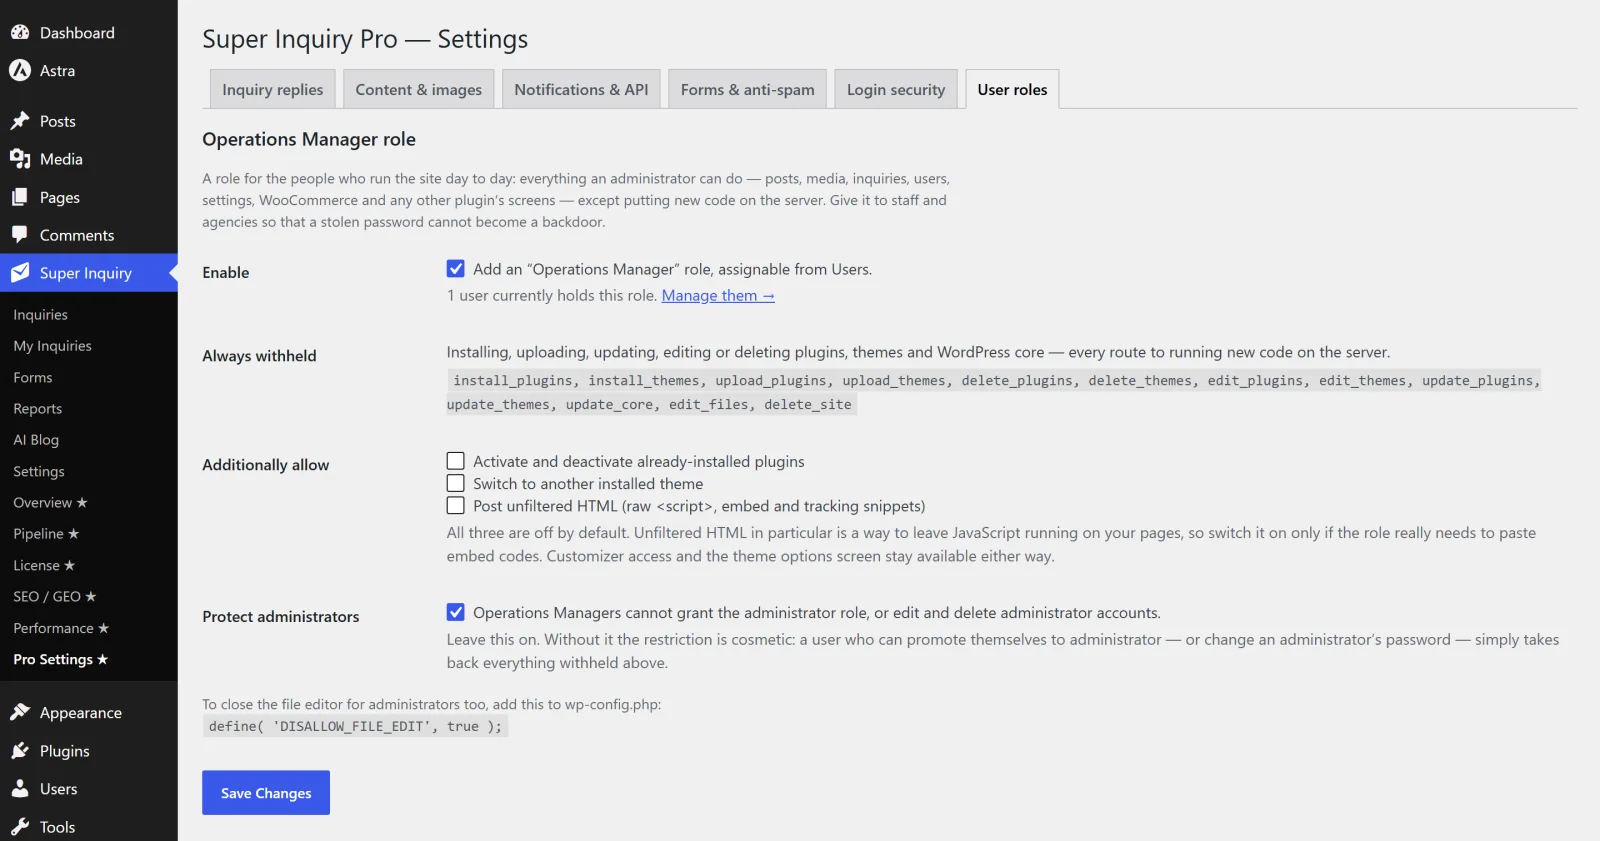Open My Inquiries submenu item
Viewport: 1600px width, 841px height.
coord(52,346)
